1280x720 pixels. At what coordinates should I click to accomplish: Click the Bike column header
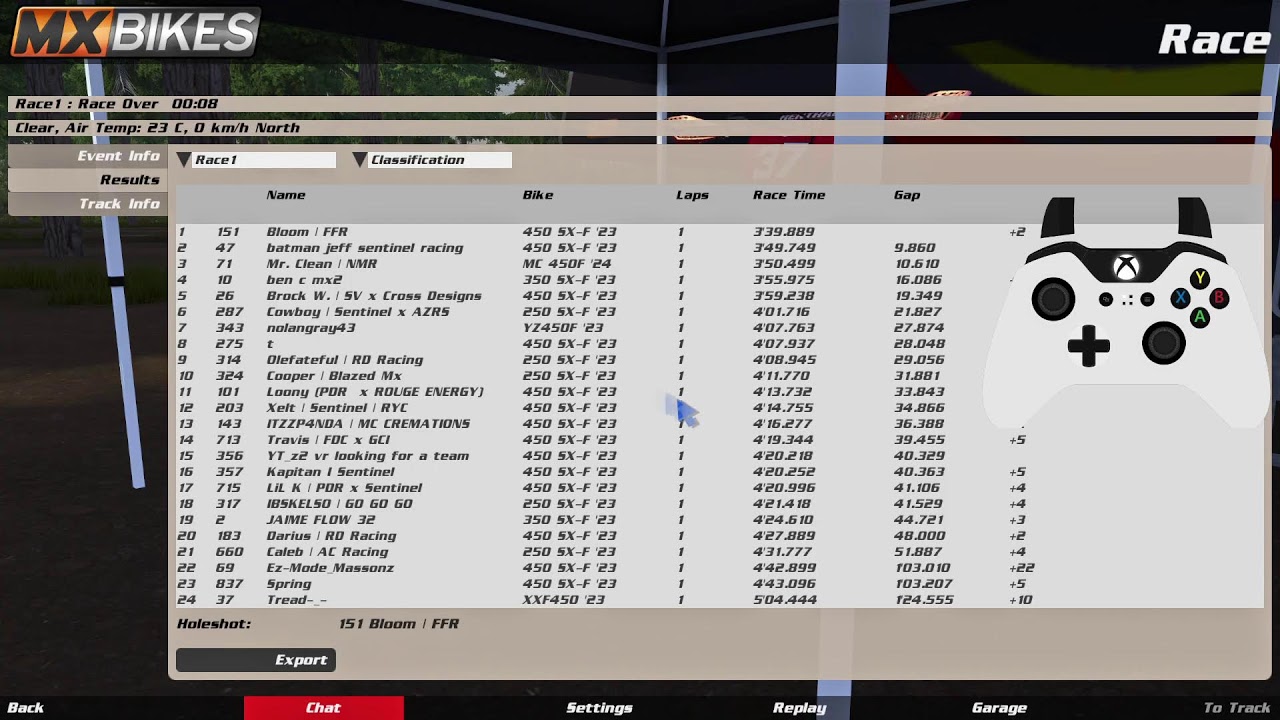coord(538,195)
